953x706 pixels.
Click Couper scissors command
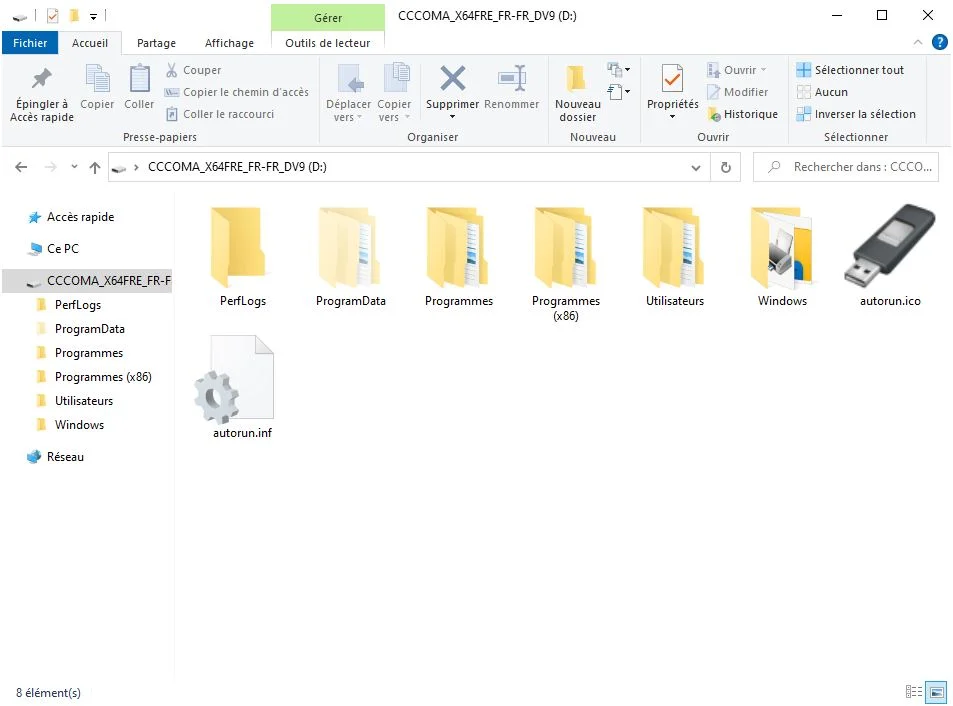(194, 70)
